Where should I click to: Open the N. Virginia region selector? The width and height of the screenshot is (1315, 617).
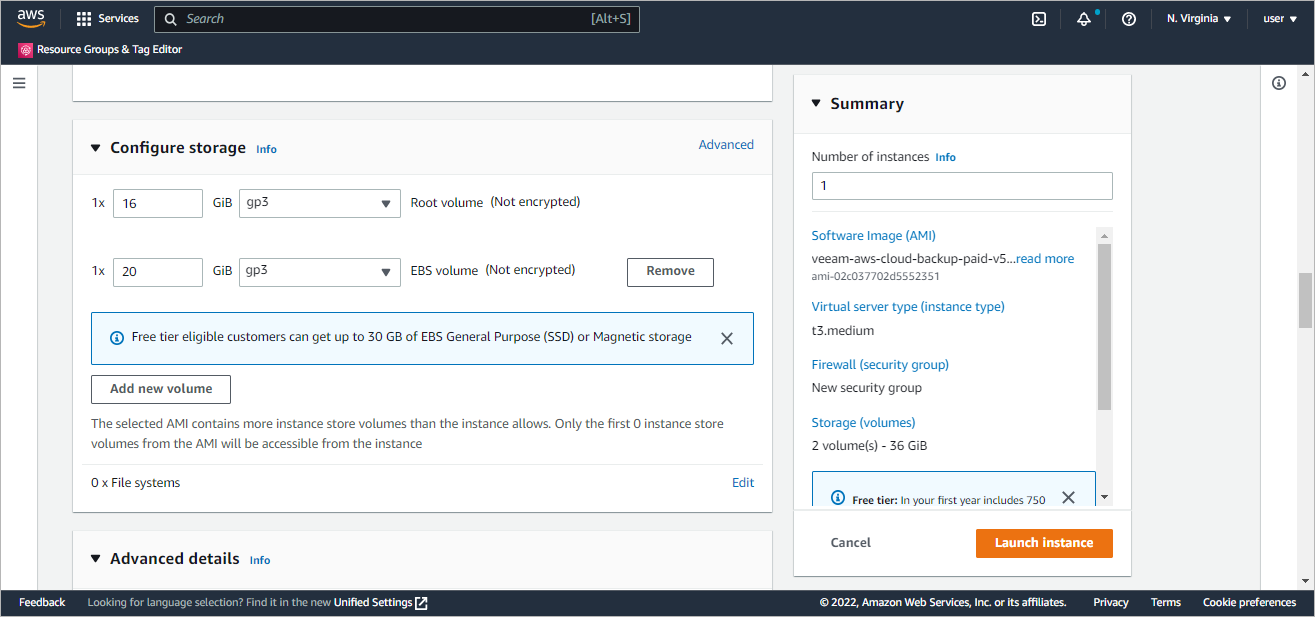pyautogui.click(x=1198, y=19)
